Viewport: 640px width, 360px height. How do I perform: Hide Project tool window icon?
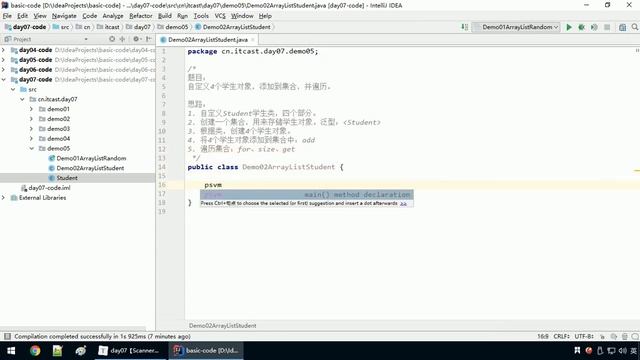tap(149, 39)
